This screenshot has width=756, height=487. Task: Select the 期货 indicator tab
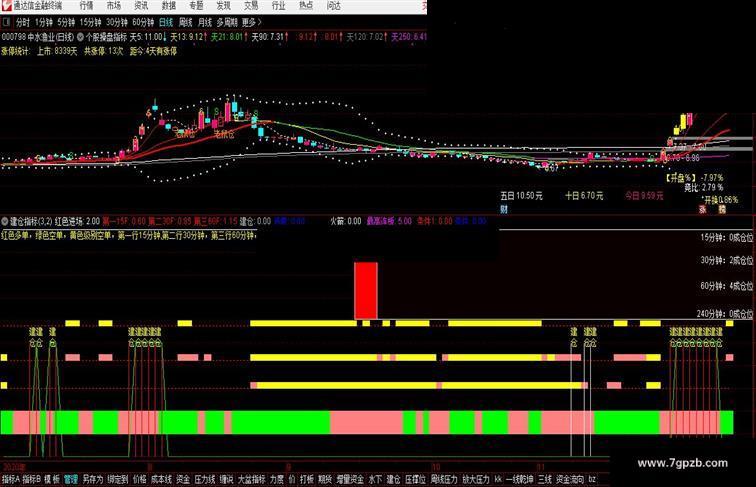click(325, 479)
